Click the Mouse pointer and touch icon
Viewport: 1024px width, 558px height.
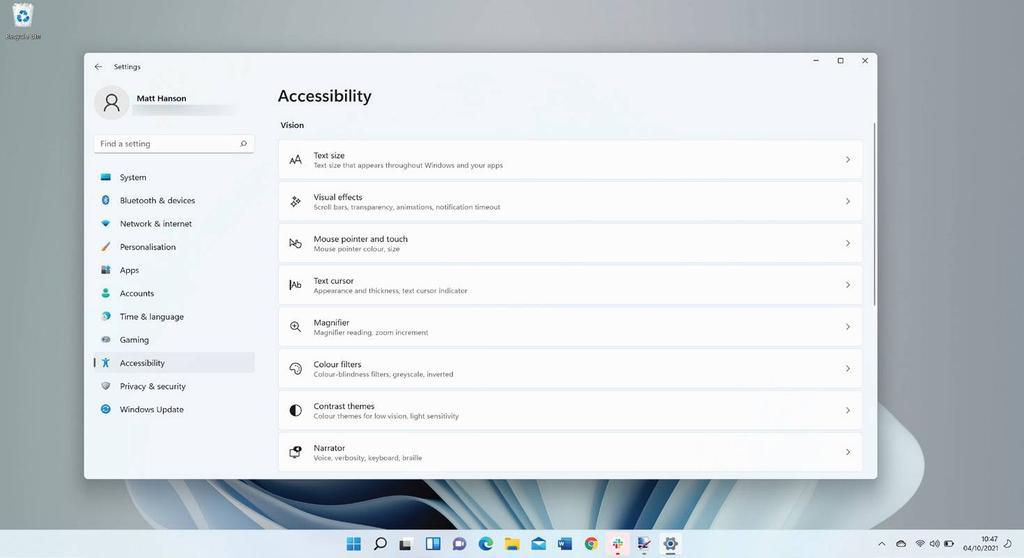296,243
